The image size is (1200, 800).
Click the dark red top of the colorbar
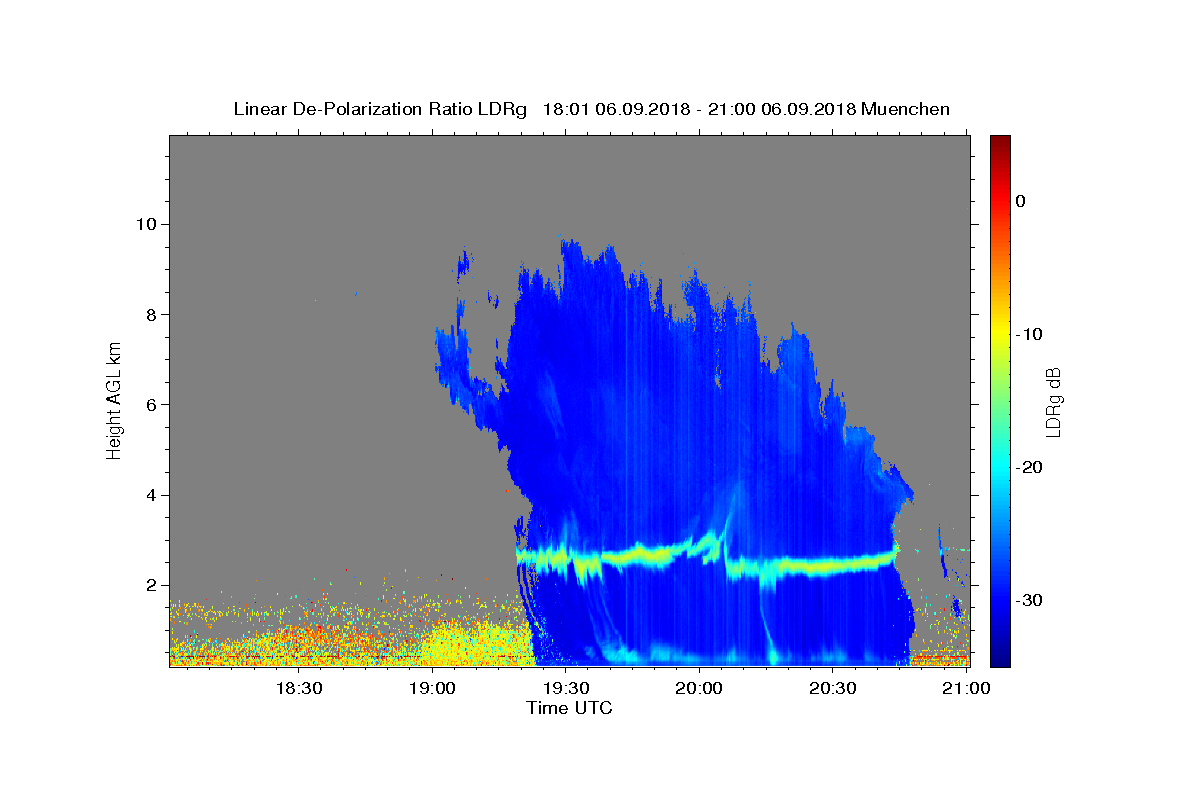1000,142
